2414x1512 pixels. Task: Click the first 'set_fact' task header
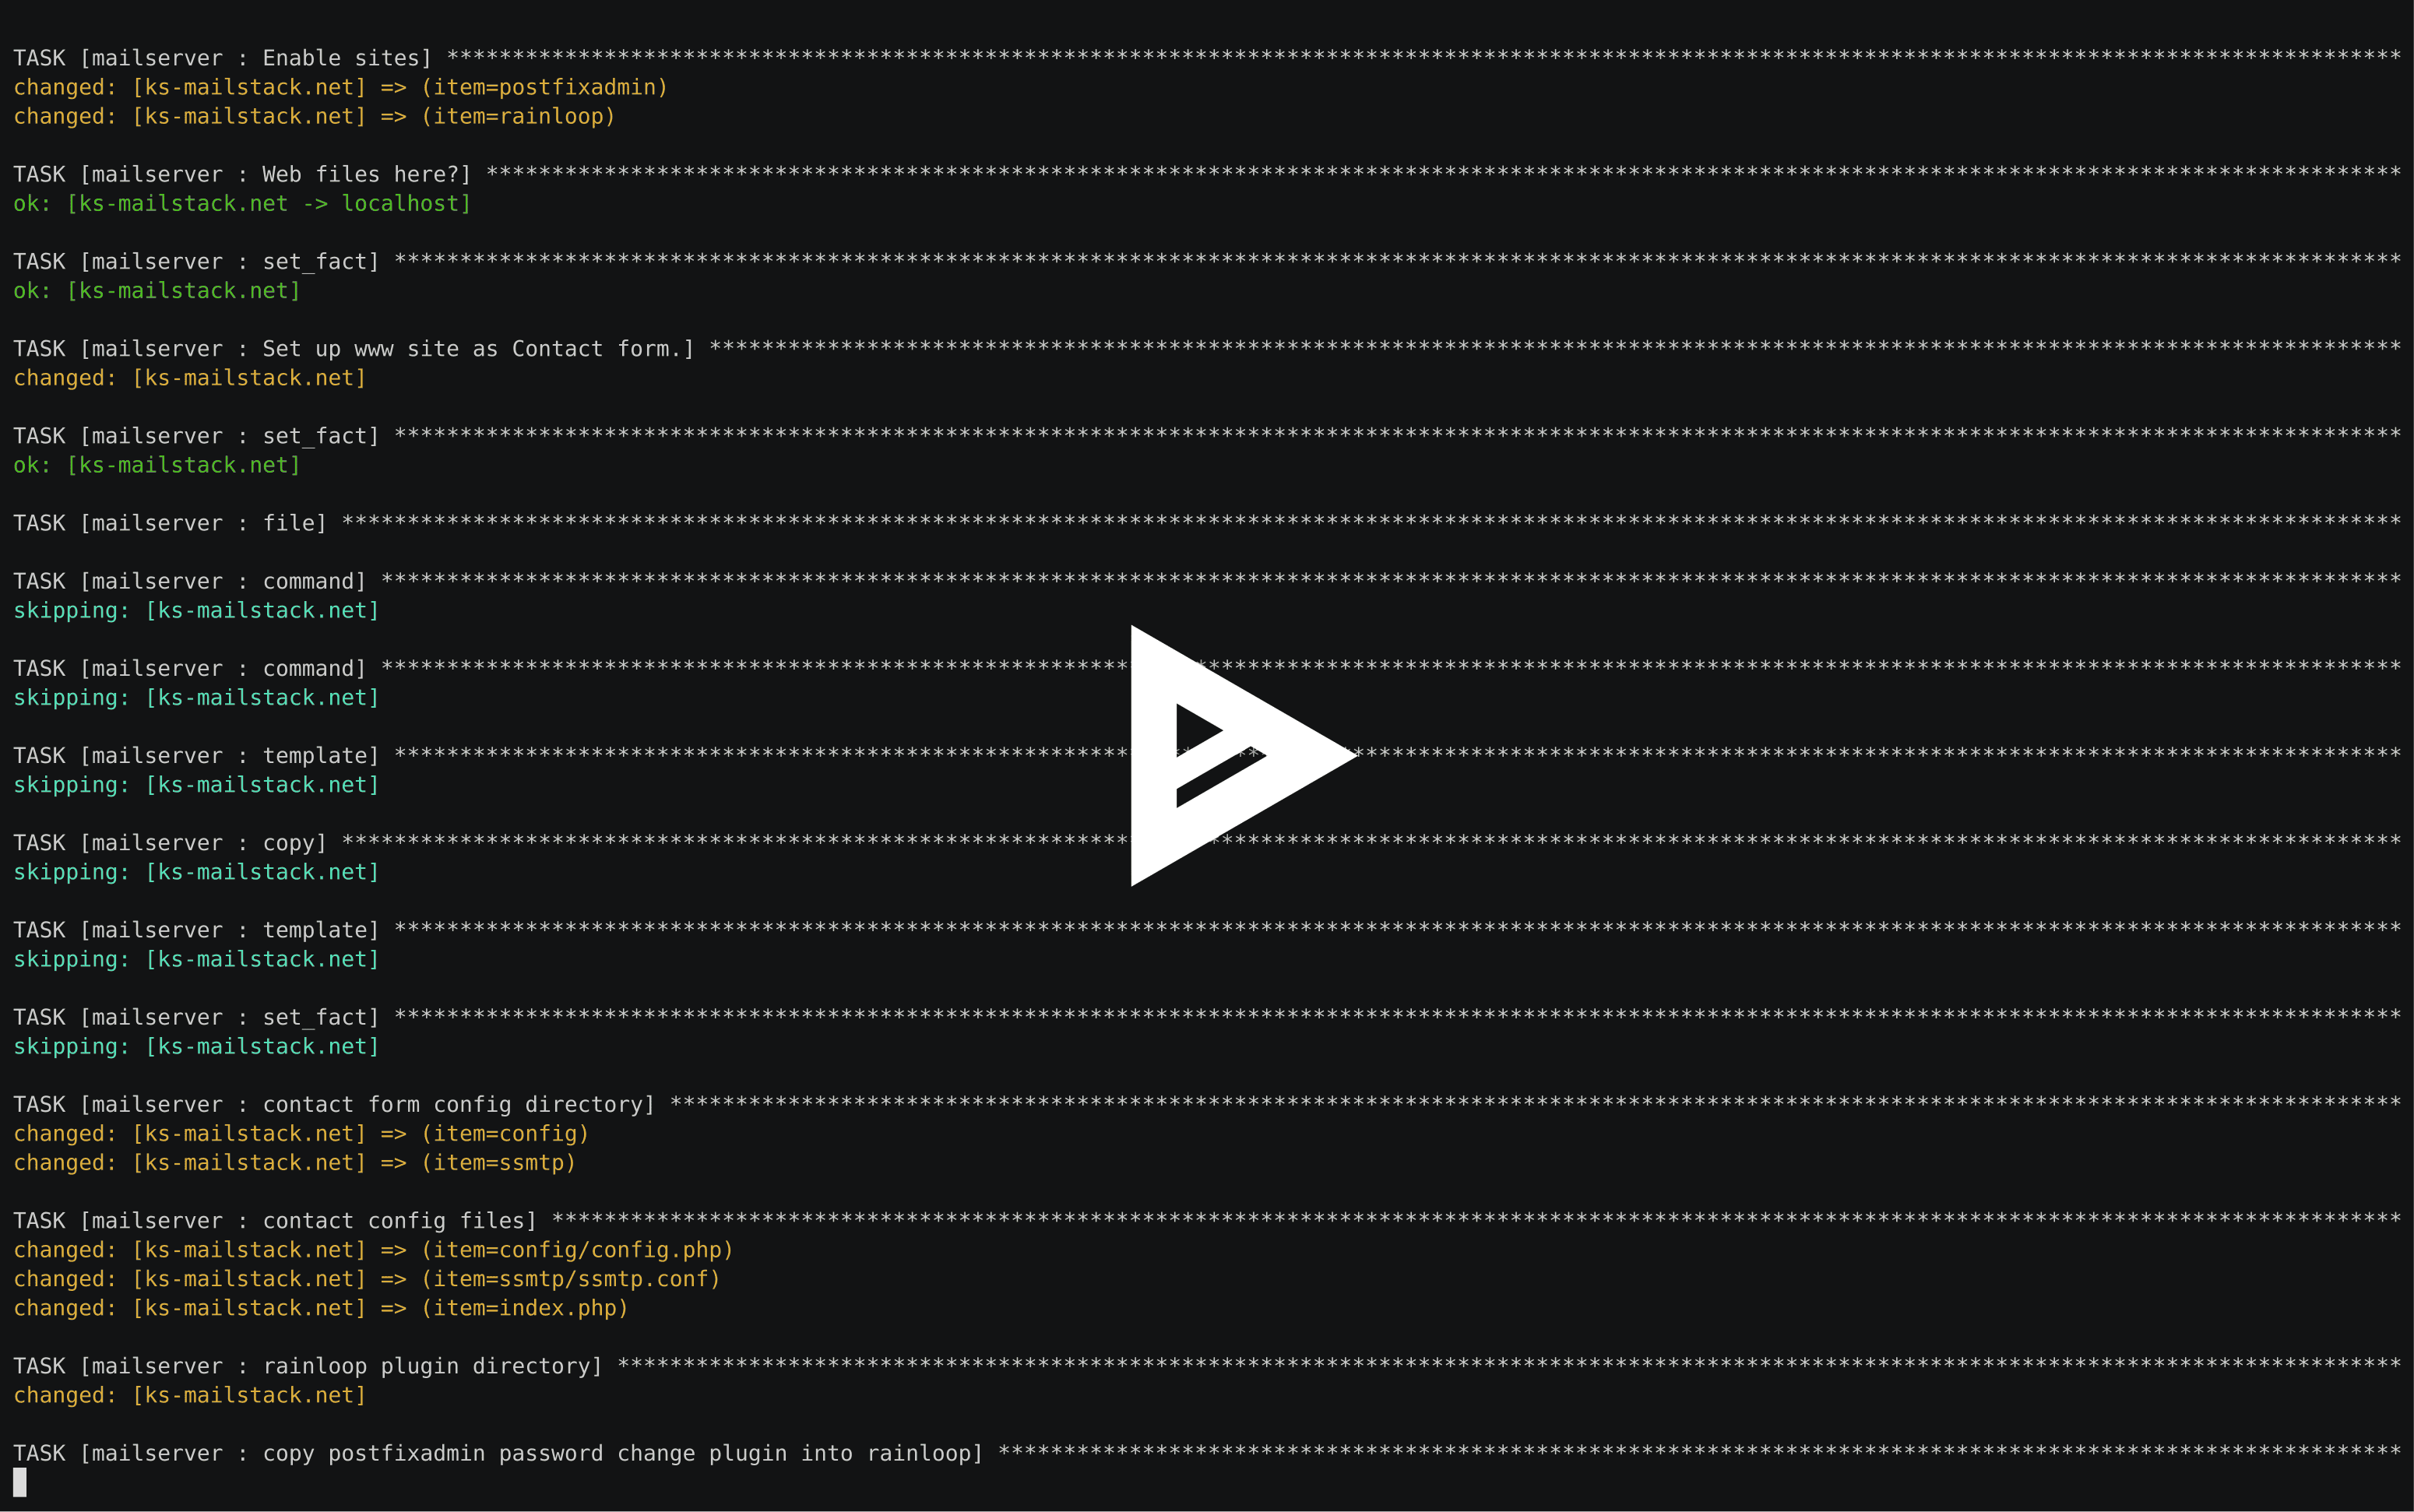[x=195, y=261]
